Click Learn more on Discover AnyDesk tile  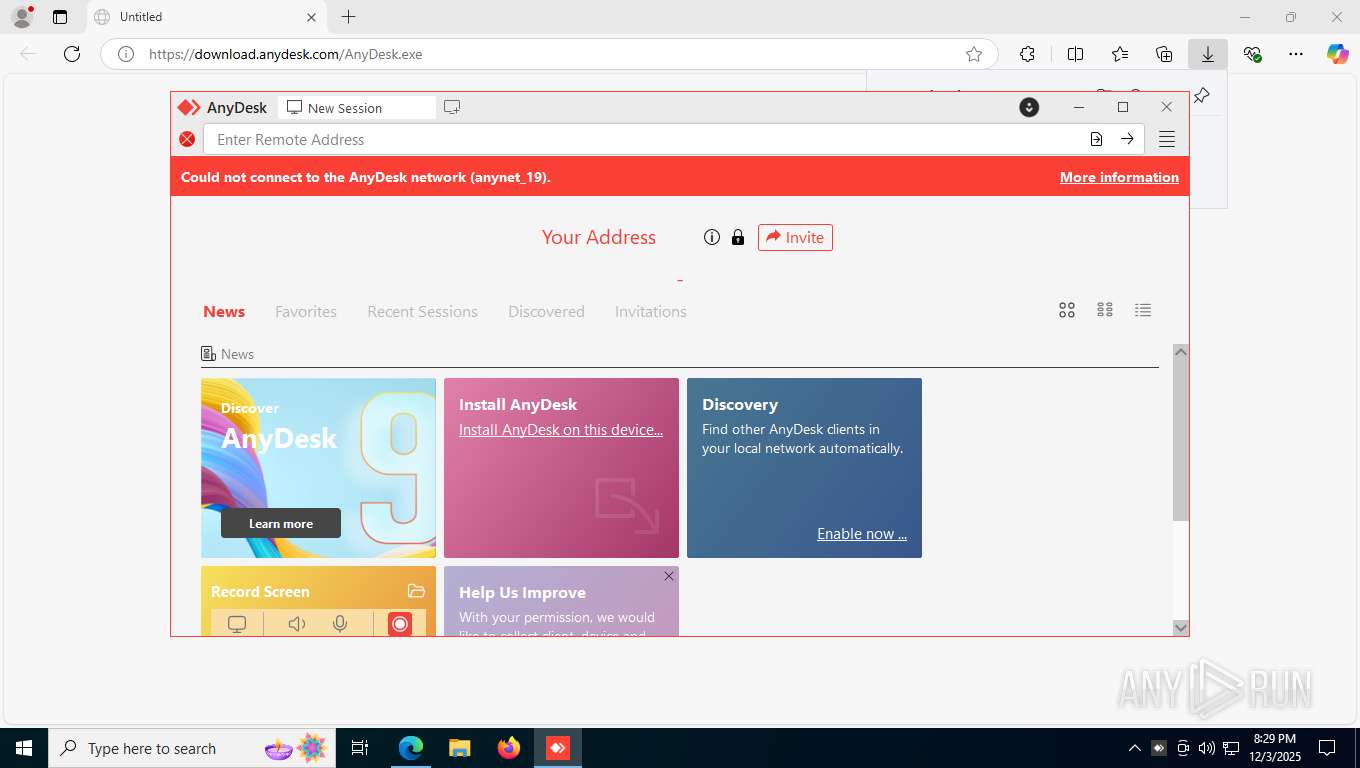tap(281, 523)
